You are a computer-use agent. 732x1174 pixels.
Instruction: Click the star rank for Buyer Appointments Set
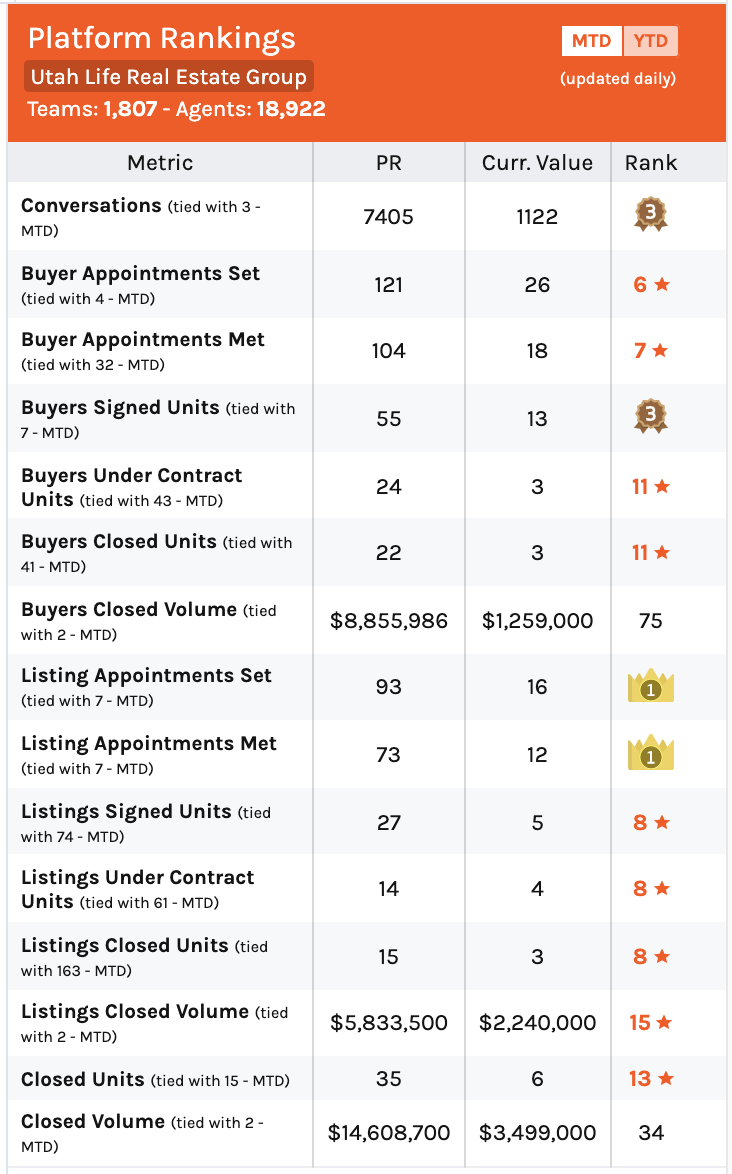(x=651, y=285)
